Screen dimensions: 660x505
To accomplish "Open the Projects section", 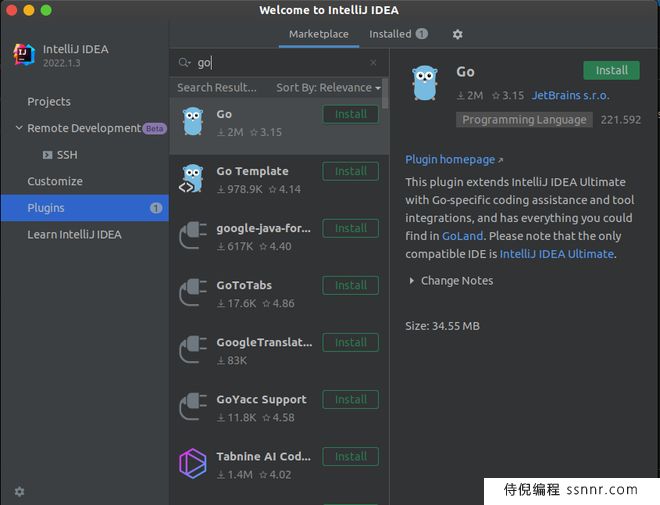I will tap(49, 101).
